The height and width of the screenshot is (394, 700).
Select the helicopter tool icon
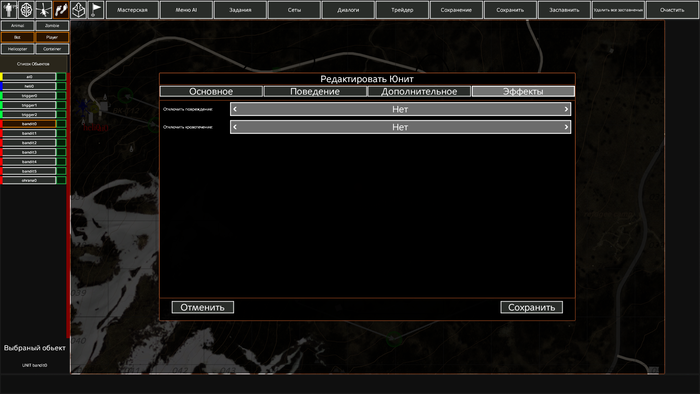click(44, 9)
